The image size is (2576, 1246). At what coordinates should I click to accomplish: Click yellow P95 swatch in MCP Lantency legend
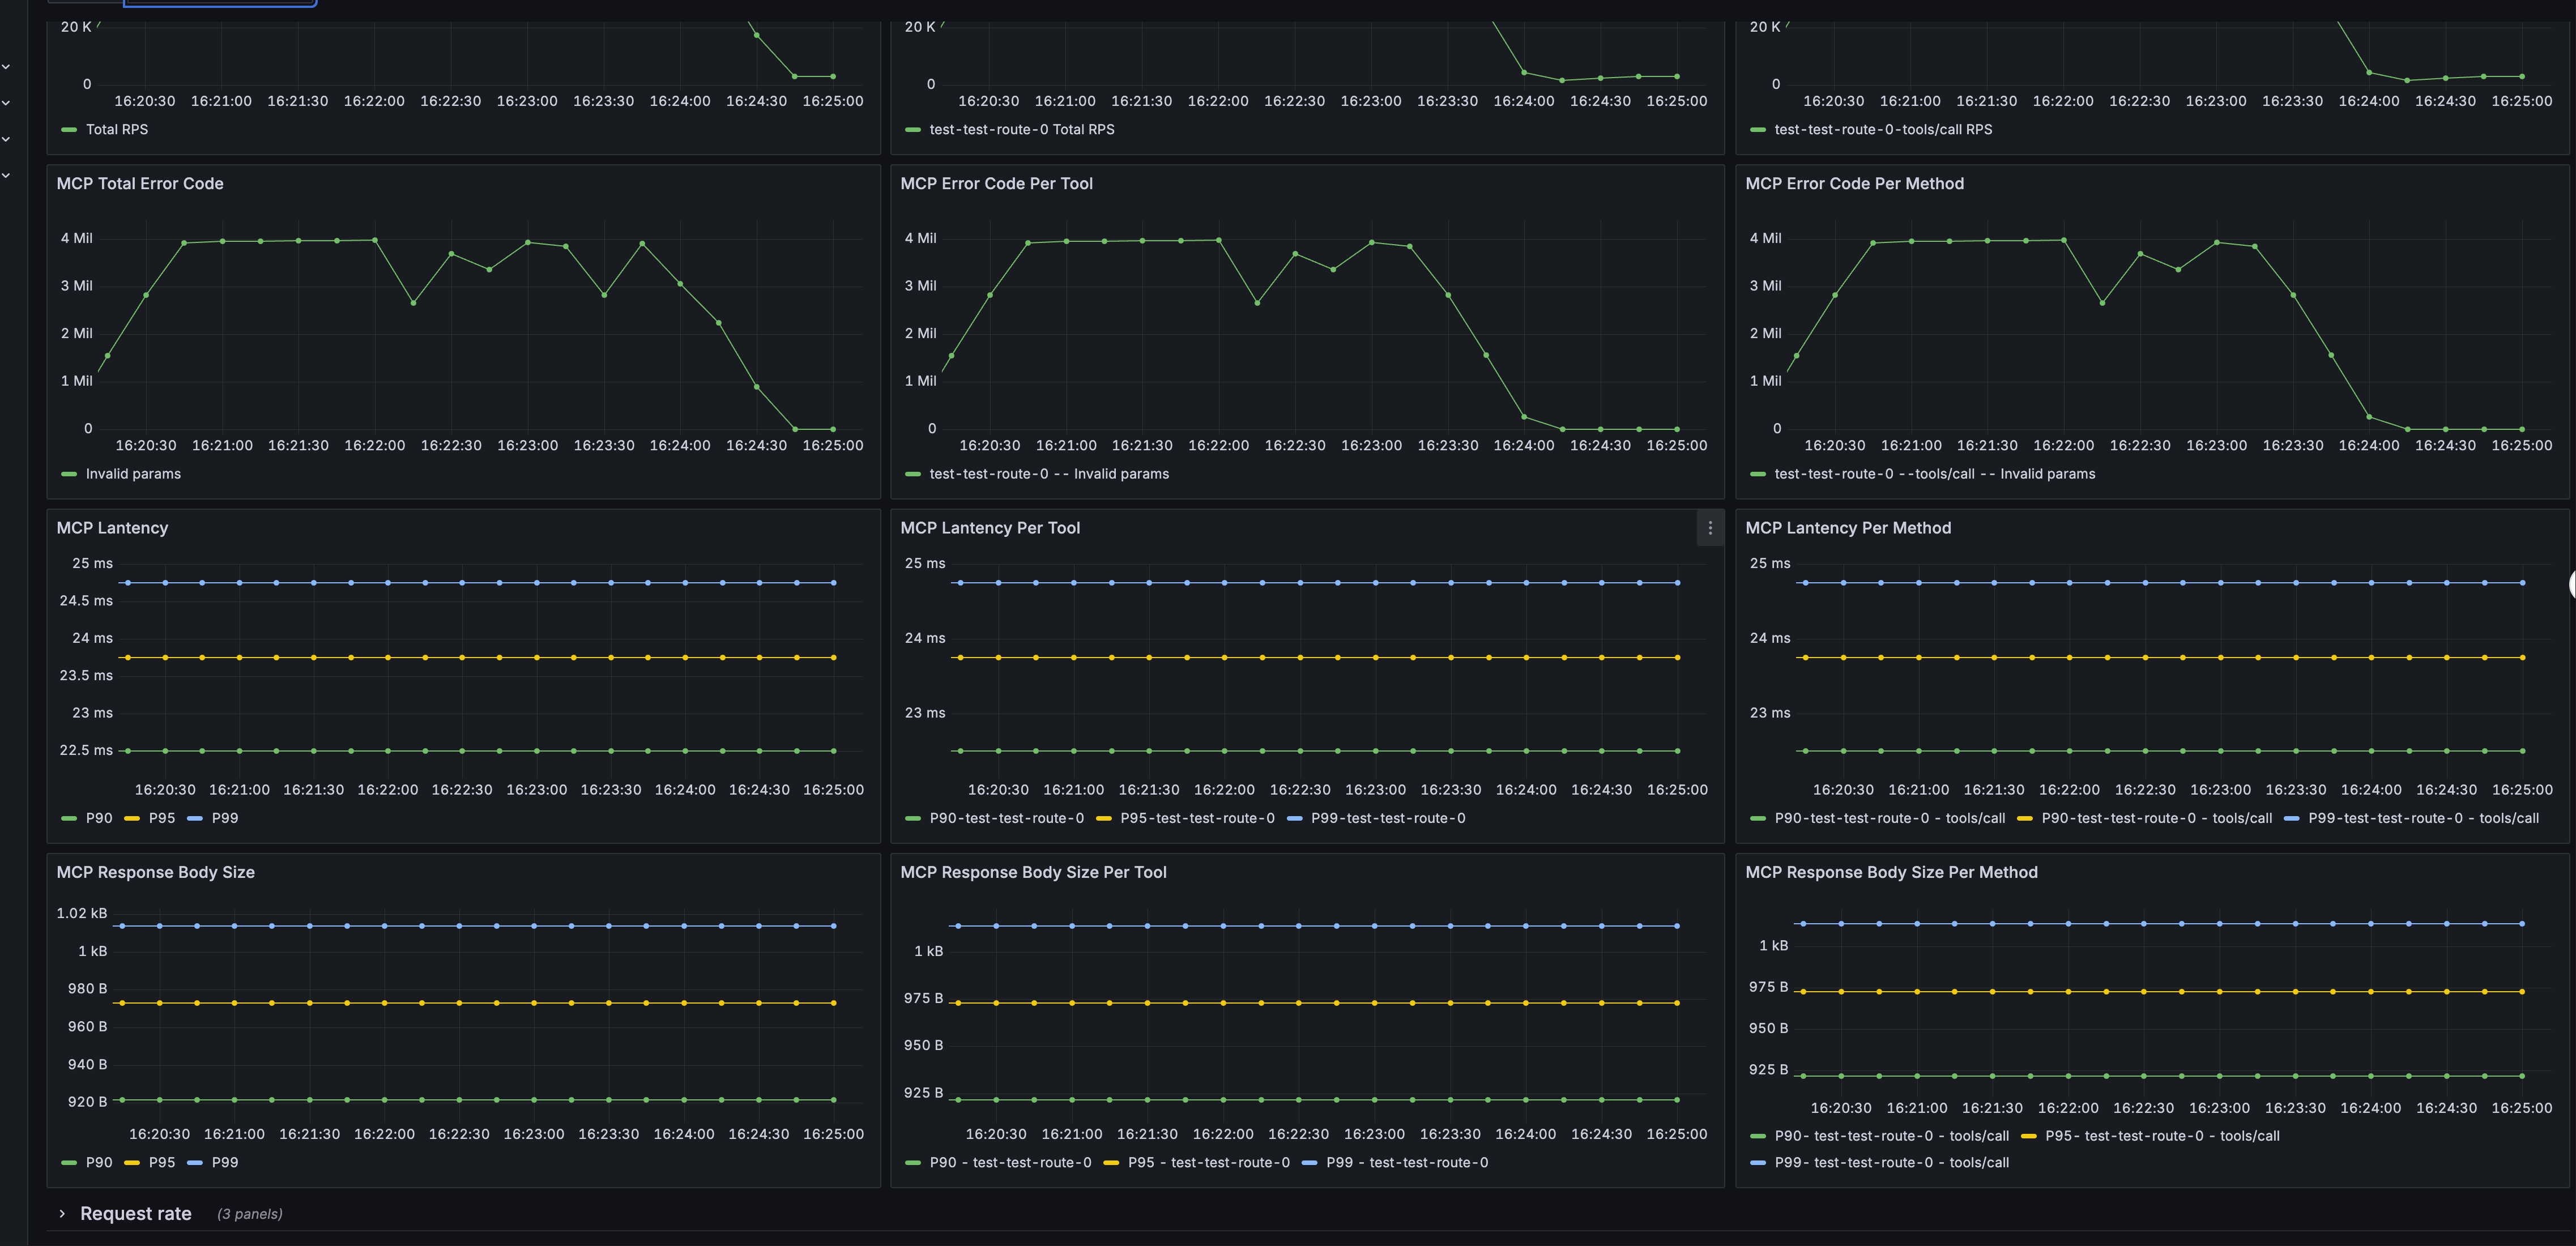pyautogui.click(x=132, y=819)
